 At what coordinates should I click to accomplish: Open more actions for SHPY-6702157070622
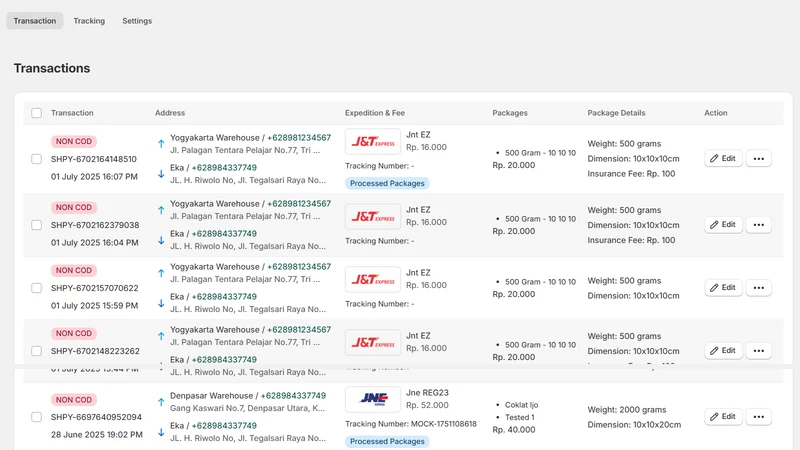pyautogui.click(x=759, y=288)
